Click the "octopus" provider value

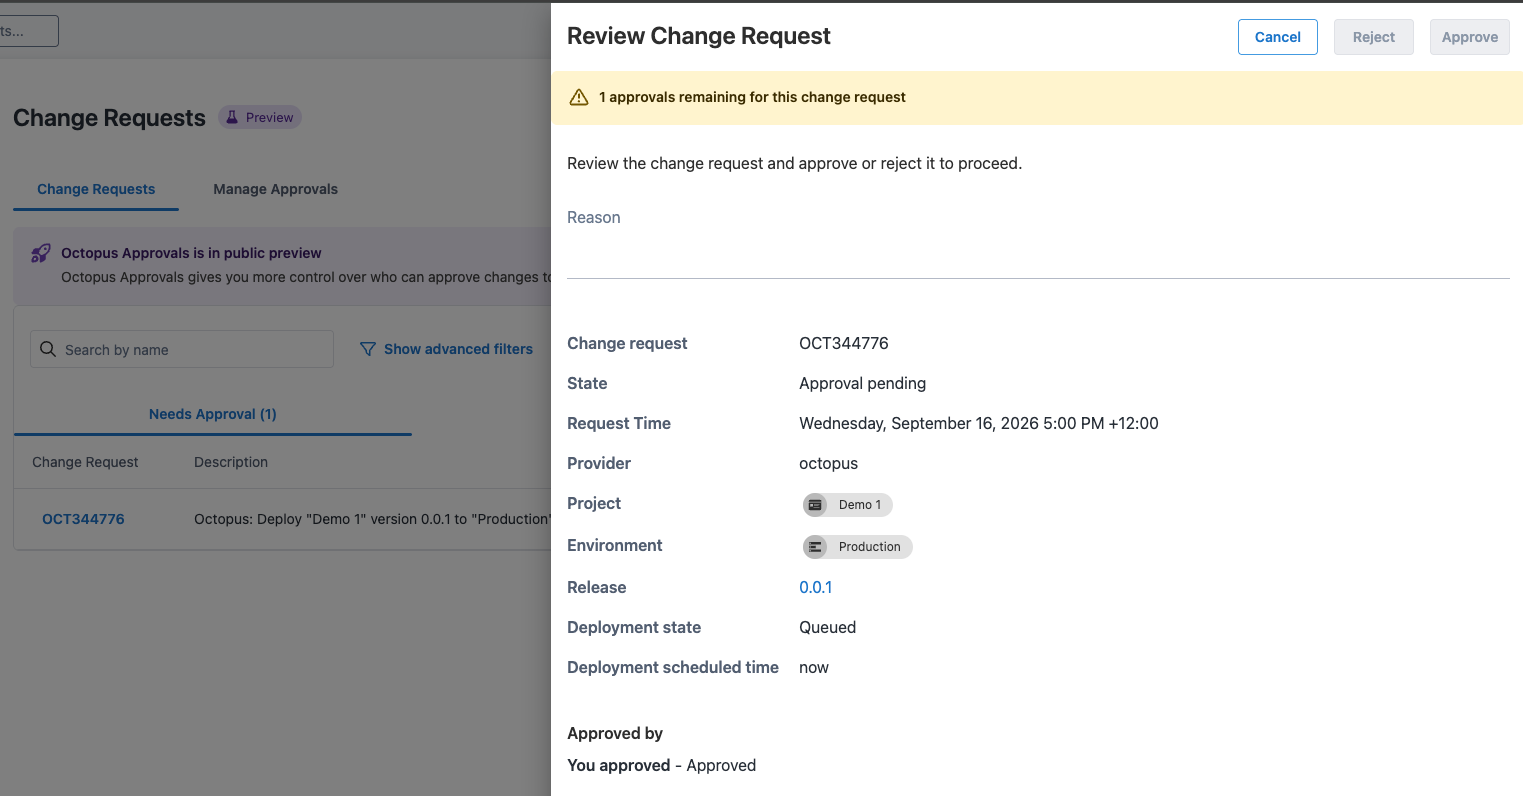coord(828,463)
